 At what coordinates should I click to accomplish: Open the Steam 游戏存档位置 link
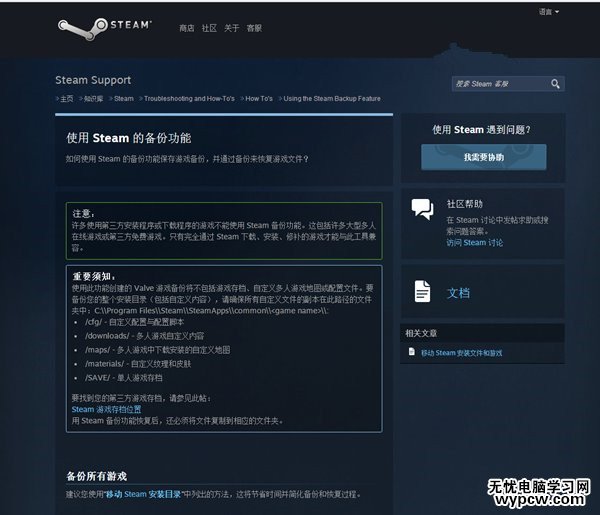pyautogui.click(x=106, y=409)
